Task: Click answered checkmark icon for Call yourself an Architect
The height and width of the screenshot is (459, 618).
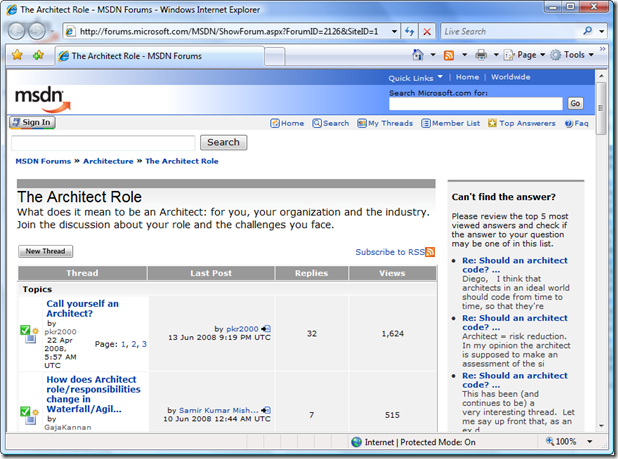Action: pos(25,330)
